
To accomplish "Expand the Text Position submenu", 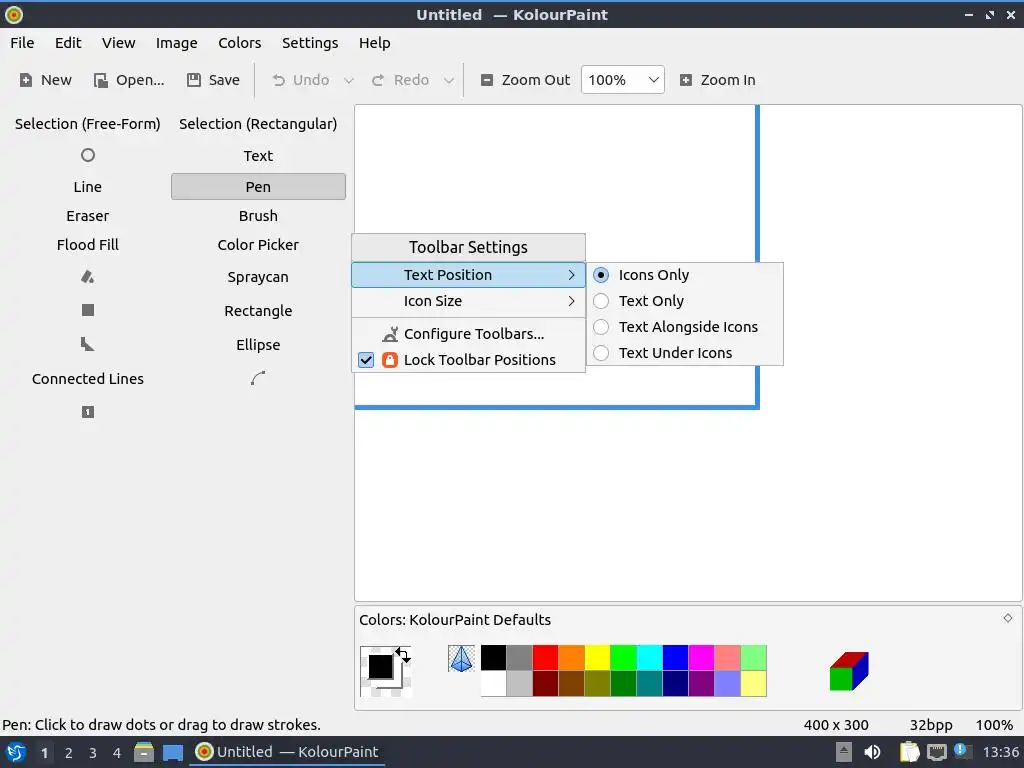I will tap(468, 275).
